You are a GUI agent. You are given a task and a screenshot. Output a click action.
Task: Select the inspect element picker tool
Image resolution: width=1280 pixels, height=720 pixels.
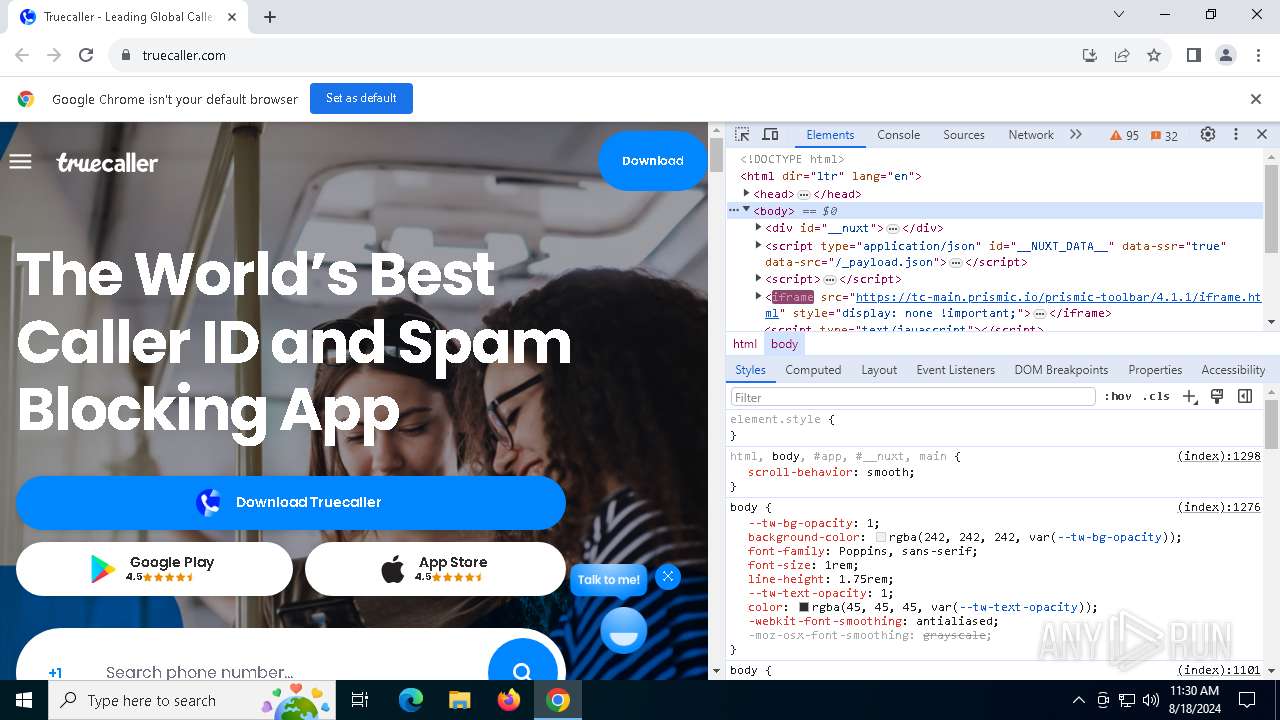pyautogui.click(x=742, y=135)
